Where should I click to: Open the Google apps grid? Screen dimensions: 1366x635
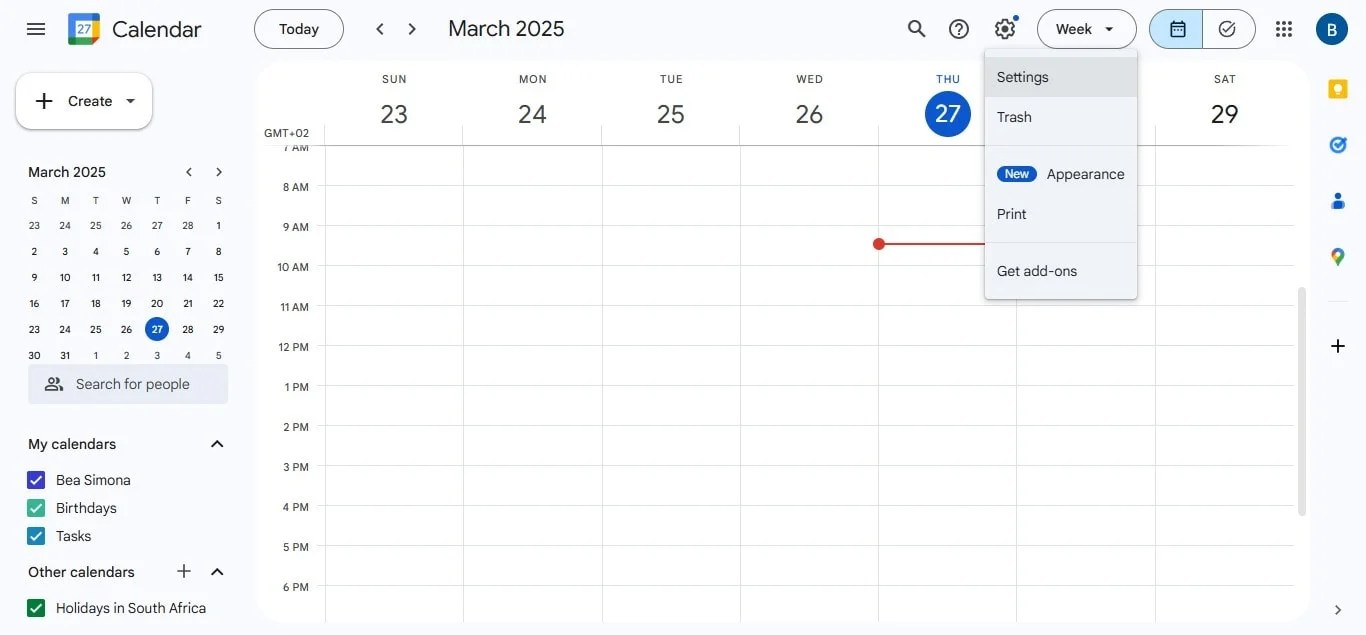pos(1284,29)
